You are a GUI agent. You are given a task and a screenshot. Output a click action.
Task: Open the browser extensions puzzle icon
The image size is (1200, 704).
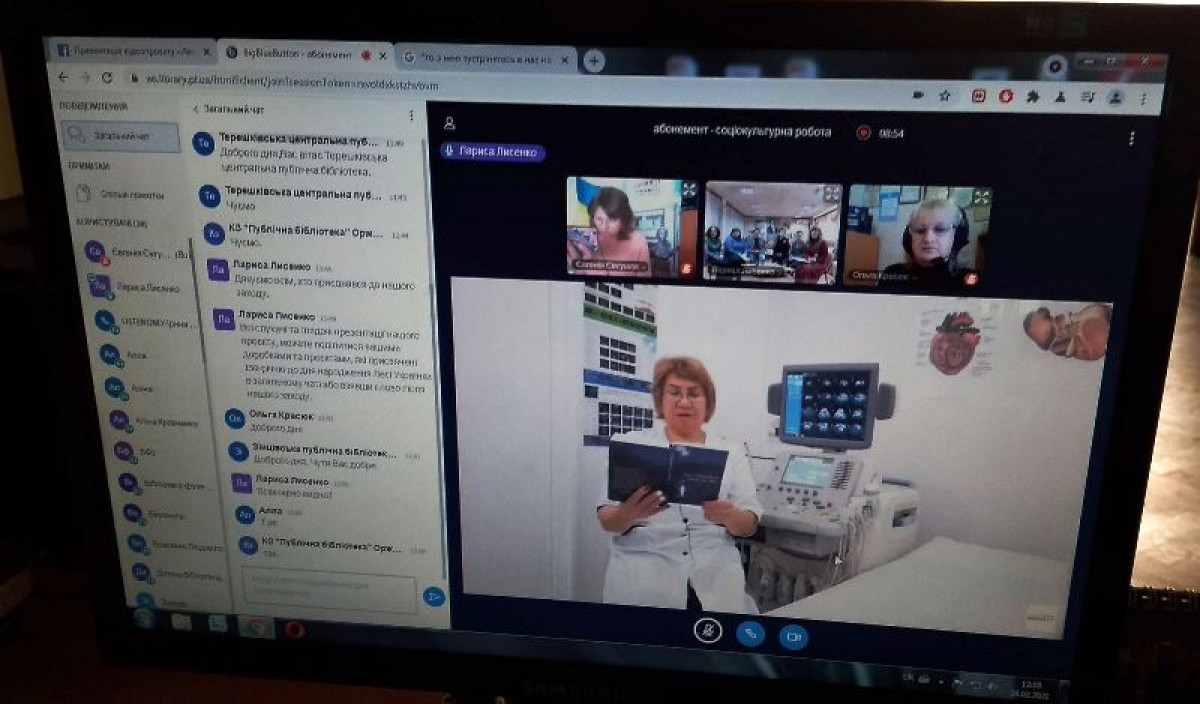[x=1033, y=97]
